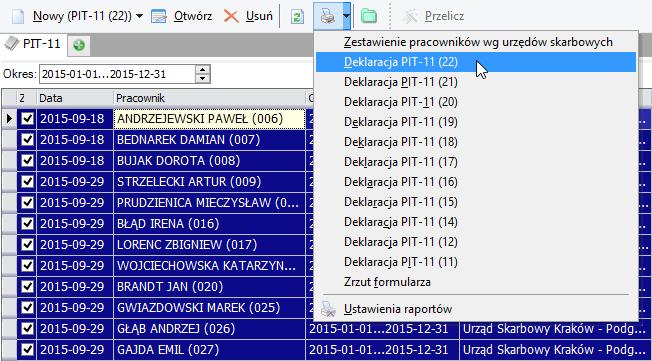Sort by the Data column header
The height and width of the screenshot is (361, 652).
click(74, 98)
